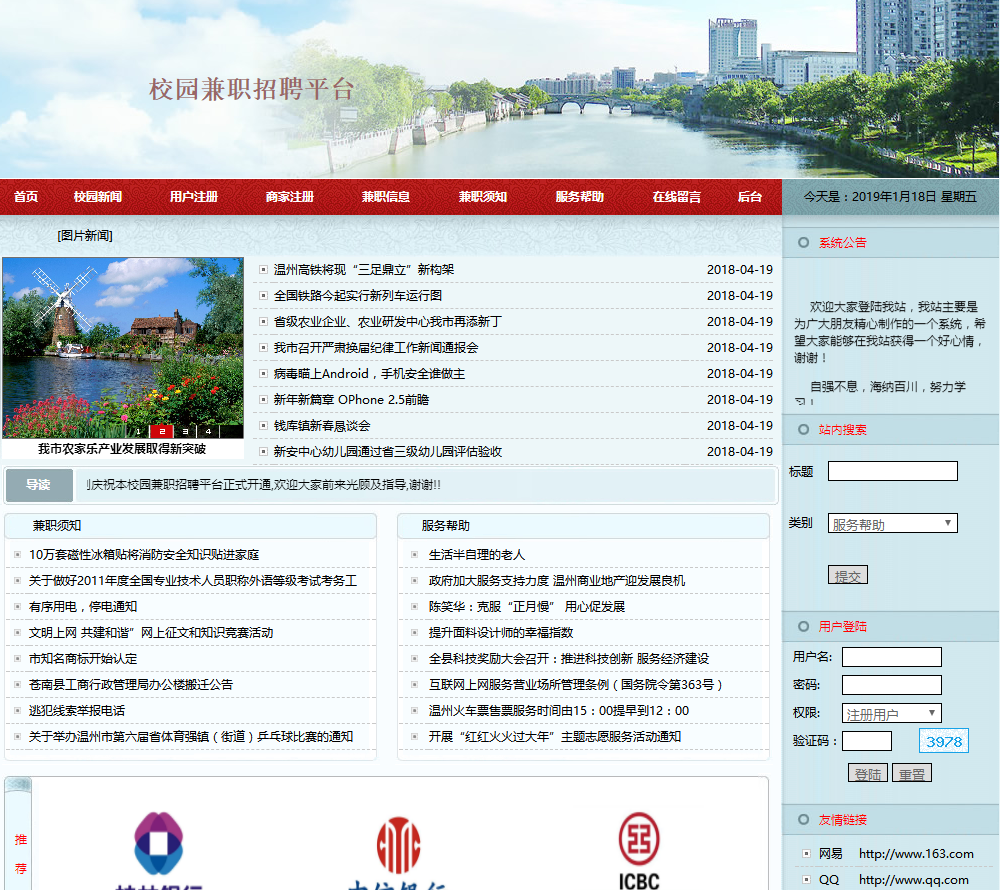Select the purple-blue bank logo in 推荐
Viewport: 1000px width, 890px height.
159,850
